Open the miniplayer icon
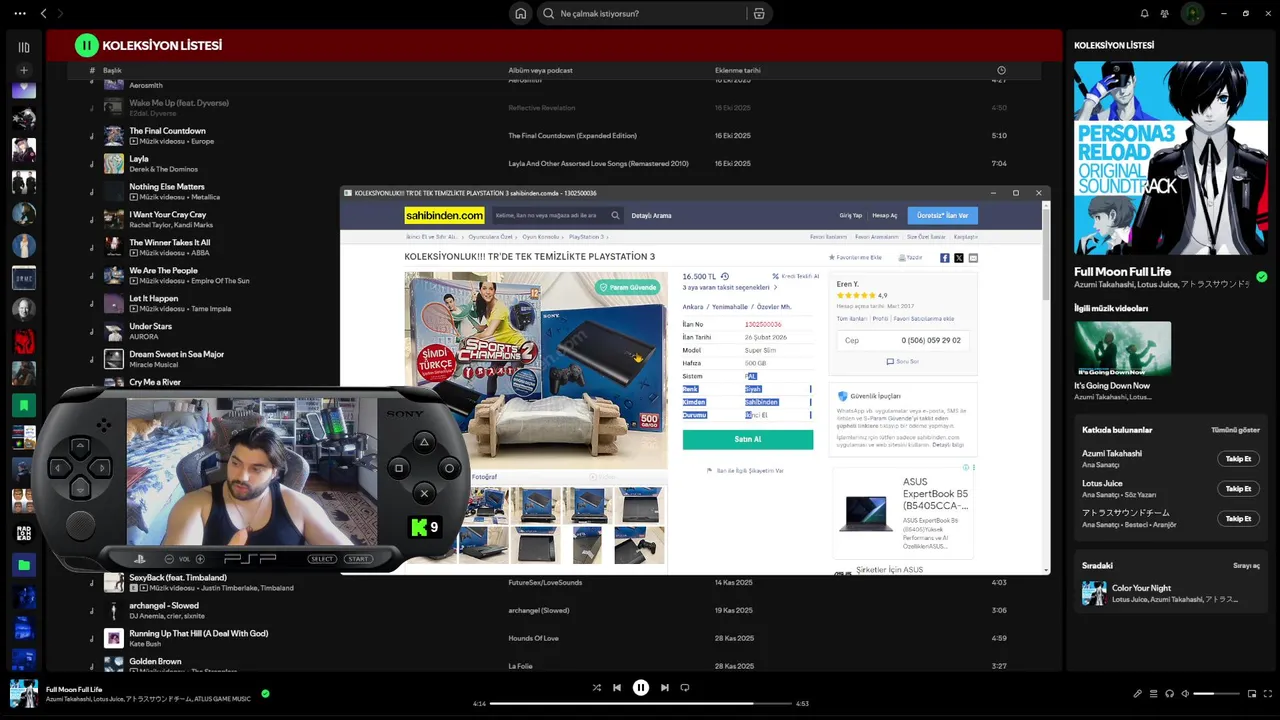 [x=1252, y=694]
